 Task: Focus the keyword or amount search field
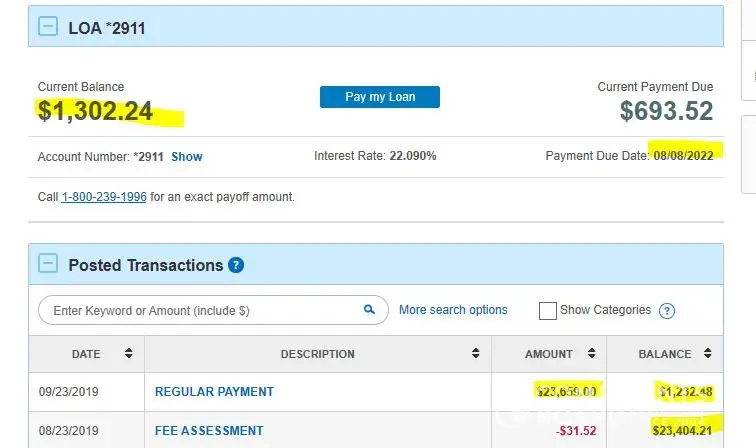[200, 311]
